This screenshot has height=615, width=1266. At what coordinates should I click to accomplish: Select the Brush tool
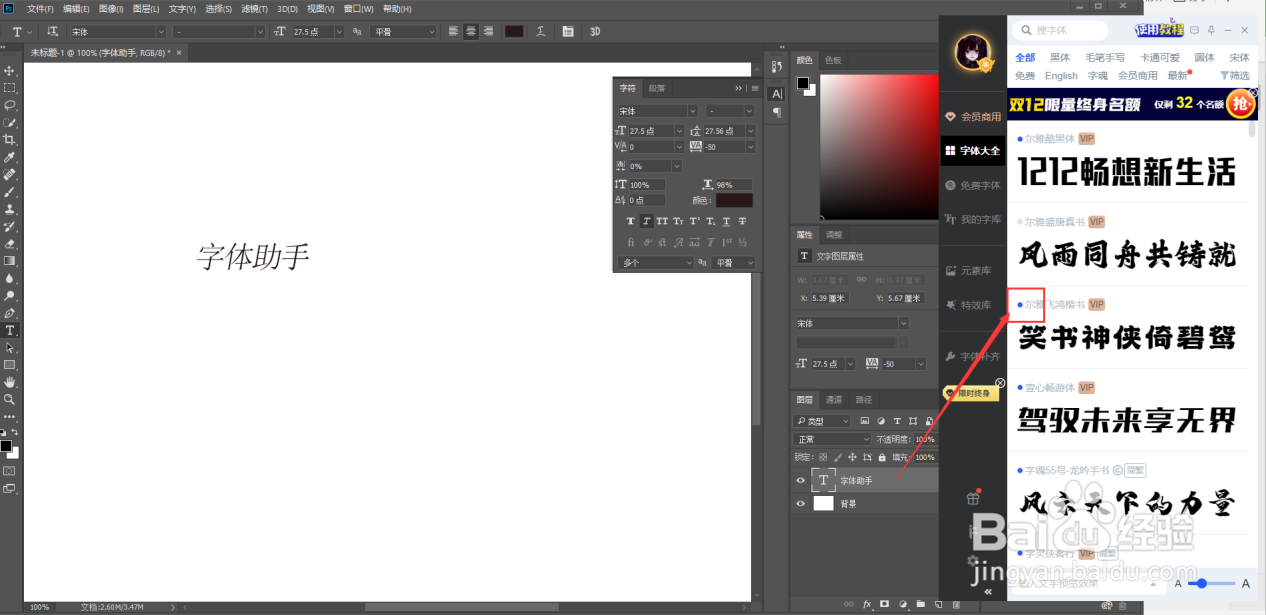(10, 192)
